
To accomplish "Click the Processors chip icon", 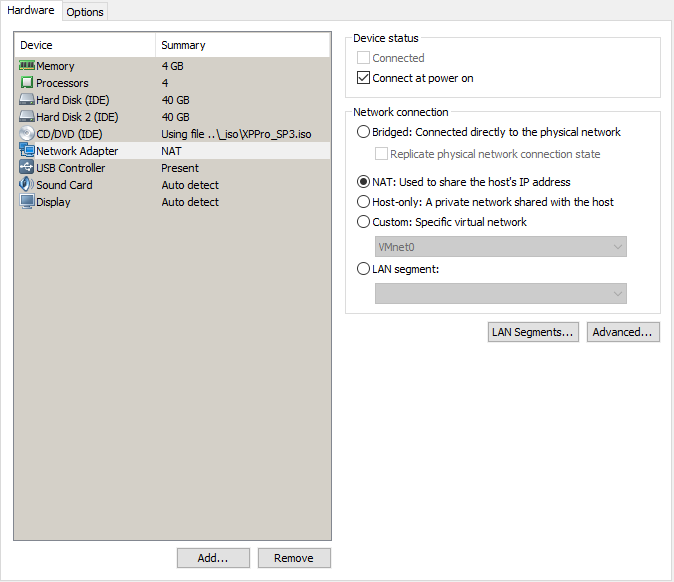I will pyautogui.click(x=27, y=82).
